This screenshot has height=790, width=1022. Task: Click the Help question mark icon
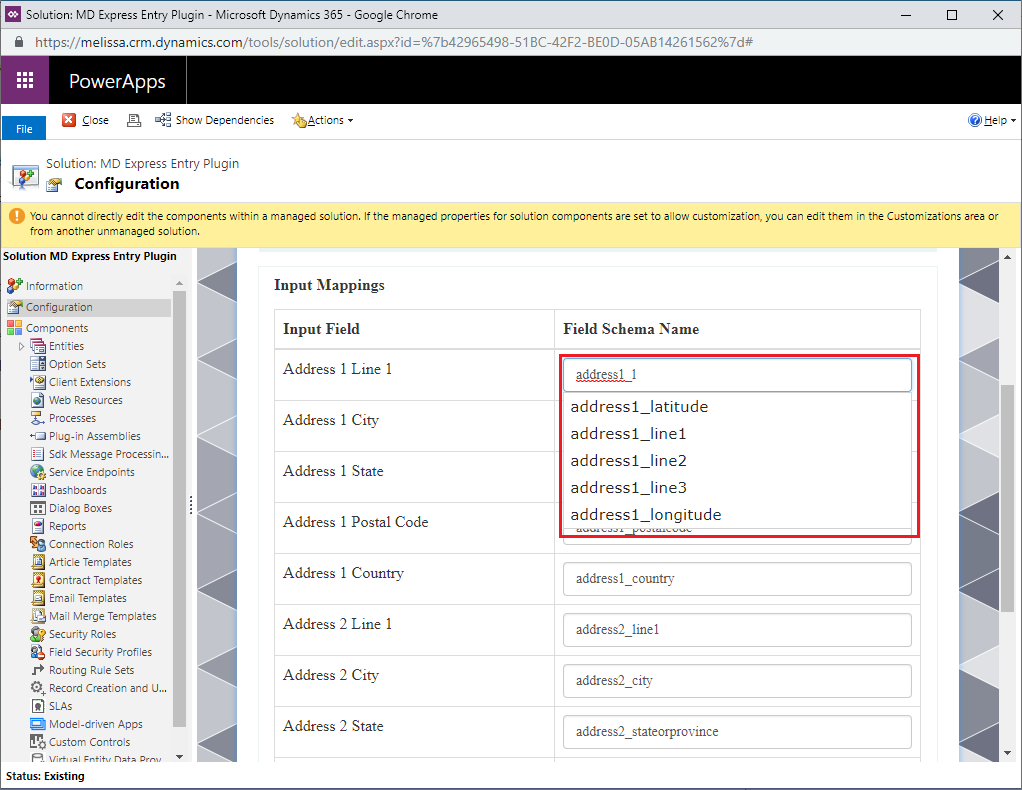coord(974,120)
